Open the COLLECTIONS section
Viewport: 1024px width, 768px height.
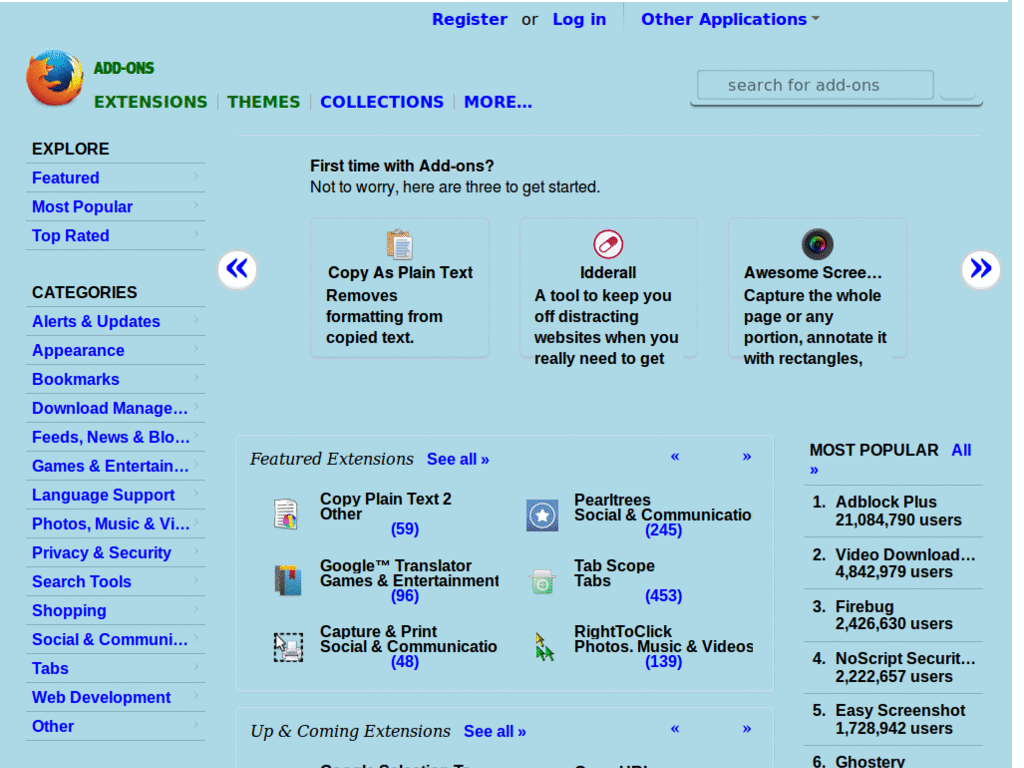(381, 101)
